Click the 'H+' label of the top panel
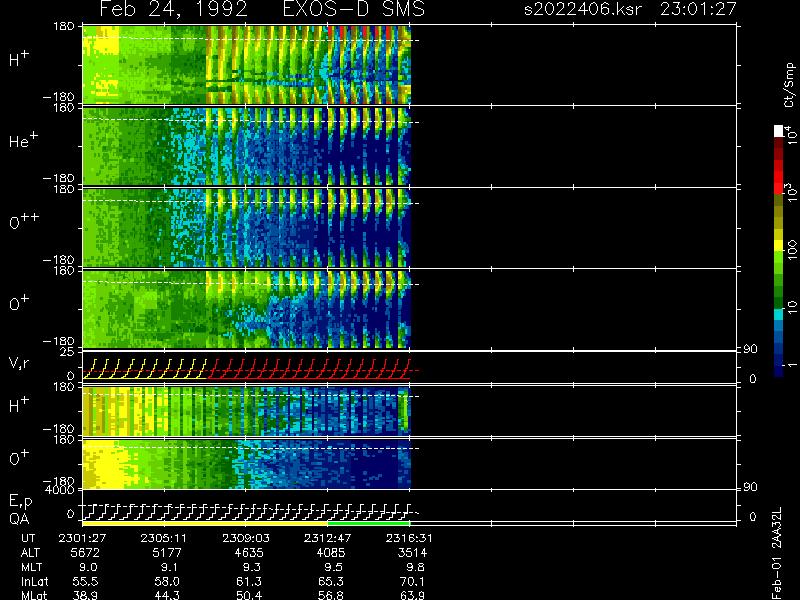 (x=19, y=59)
